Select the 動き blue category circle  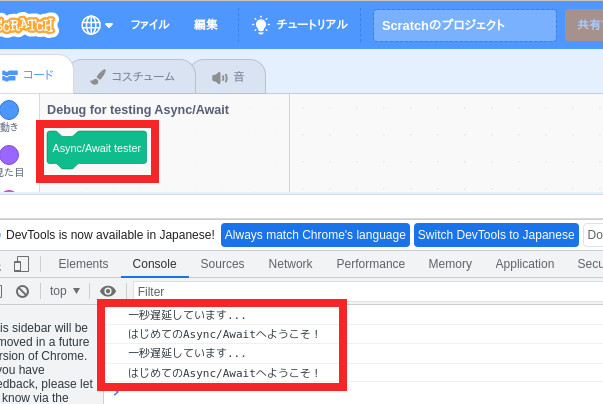[9, 110]
